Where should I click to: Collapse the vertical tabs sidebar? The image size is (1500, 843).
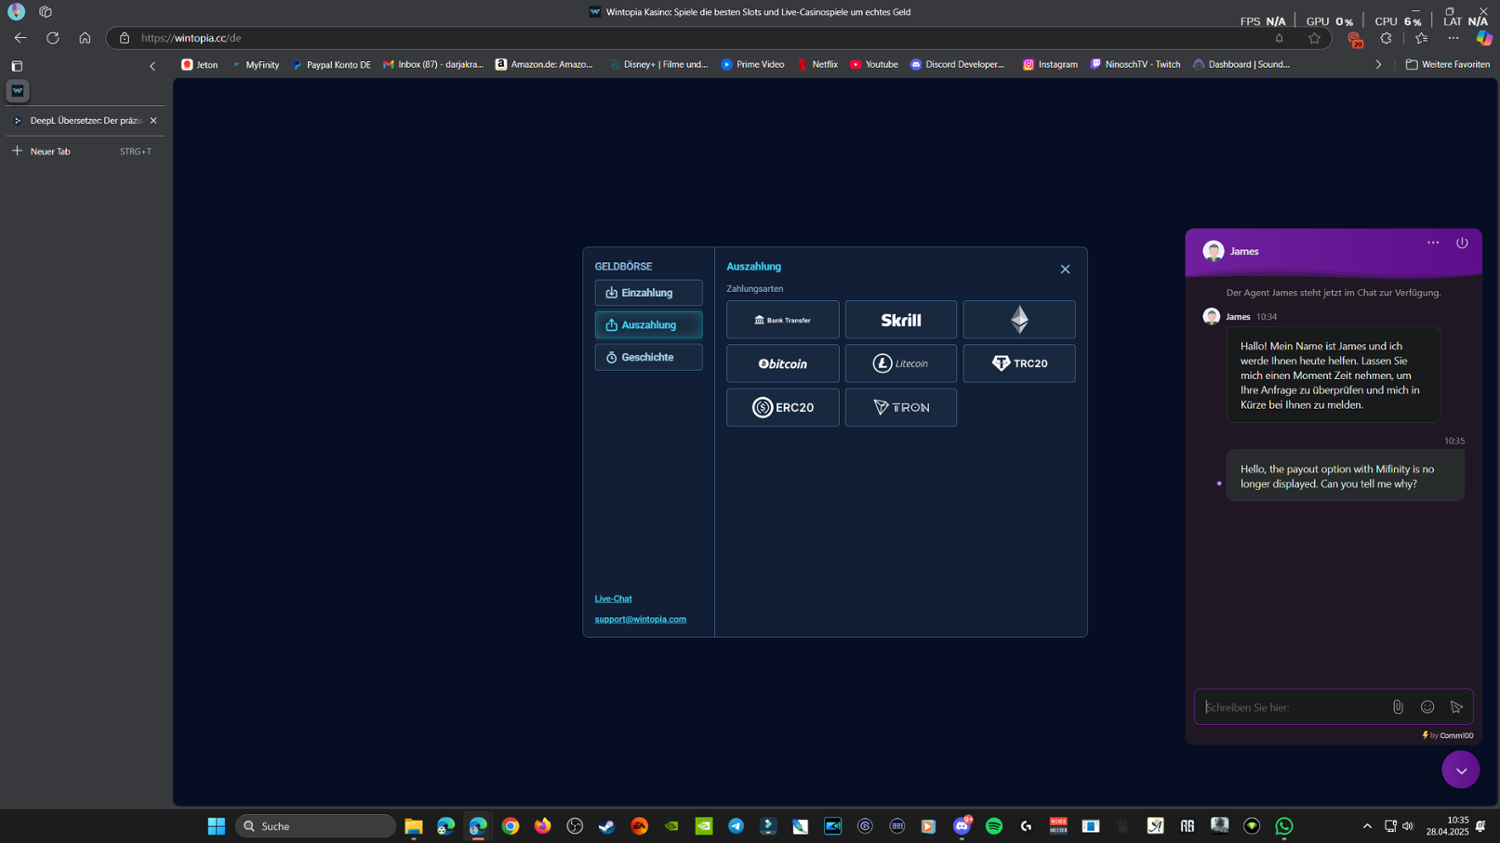pyautogui.click(x=152, y=66)
